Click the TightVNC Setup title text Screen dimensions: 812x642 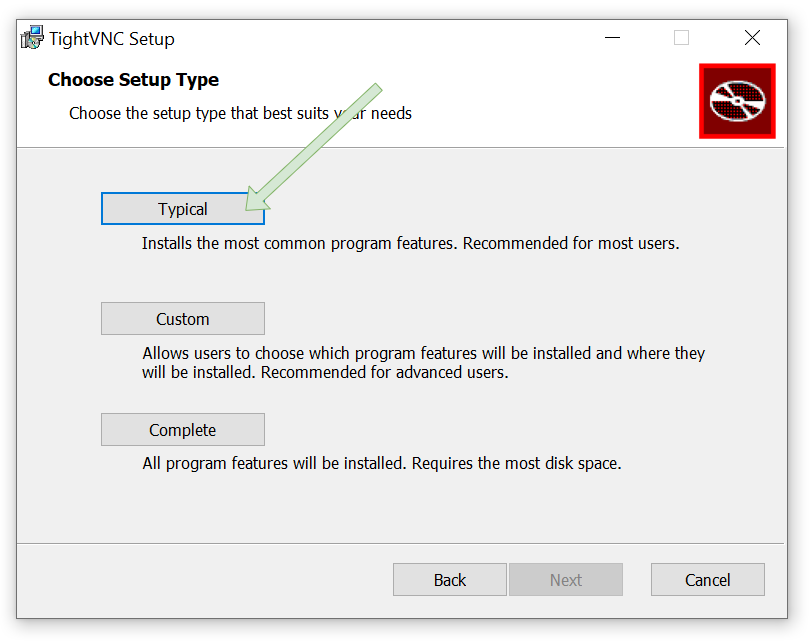(x=110, y=38)
